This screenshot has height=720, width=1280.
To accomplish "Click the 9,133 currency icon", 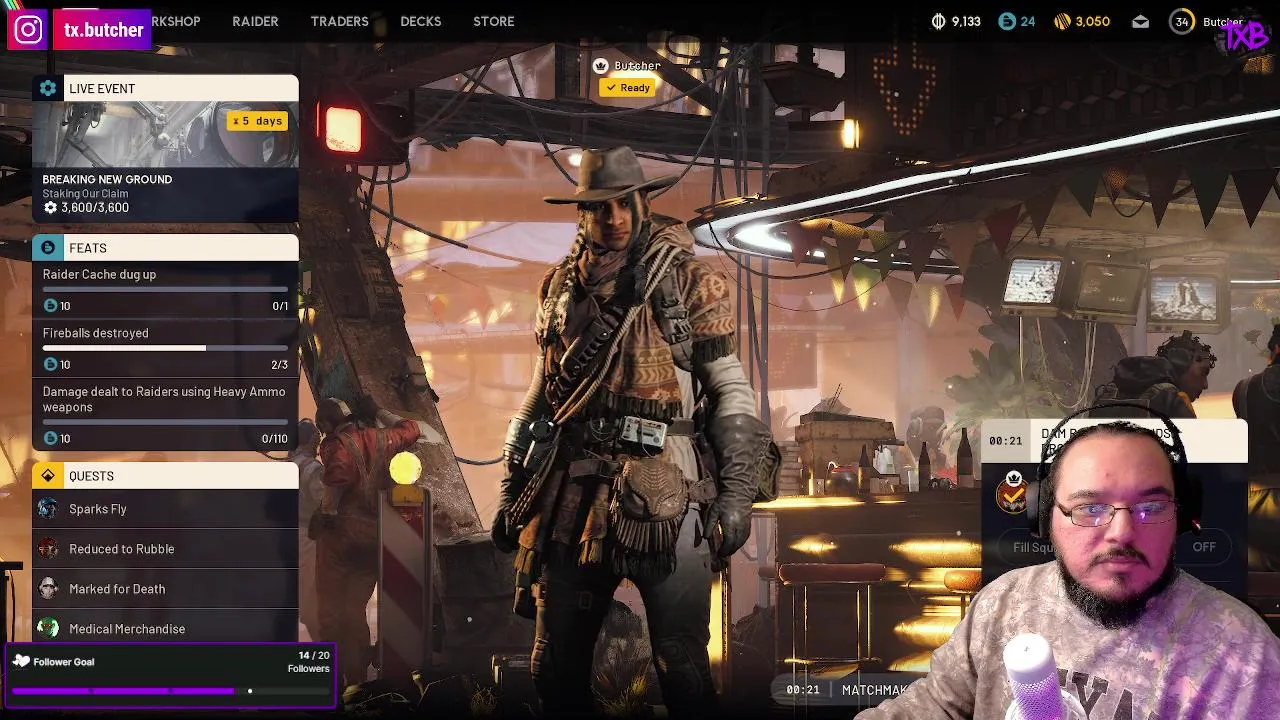I will coord(938,21).
